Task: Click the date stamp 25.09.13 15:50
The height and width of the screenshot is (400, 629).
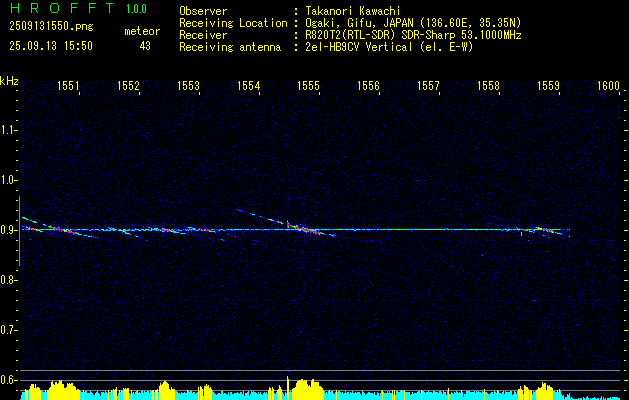Action: tap(51, 46)
